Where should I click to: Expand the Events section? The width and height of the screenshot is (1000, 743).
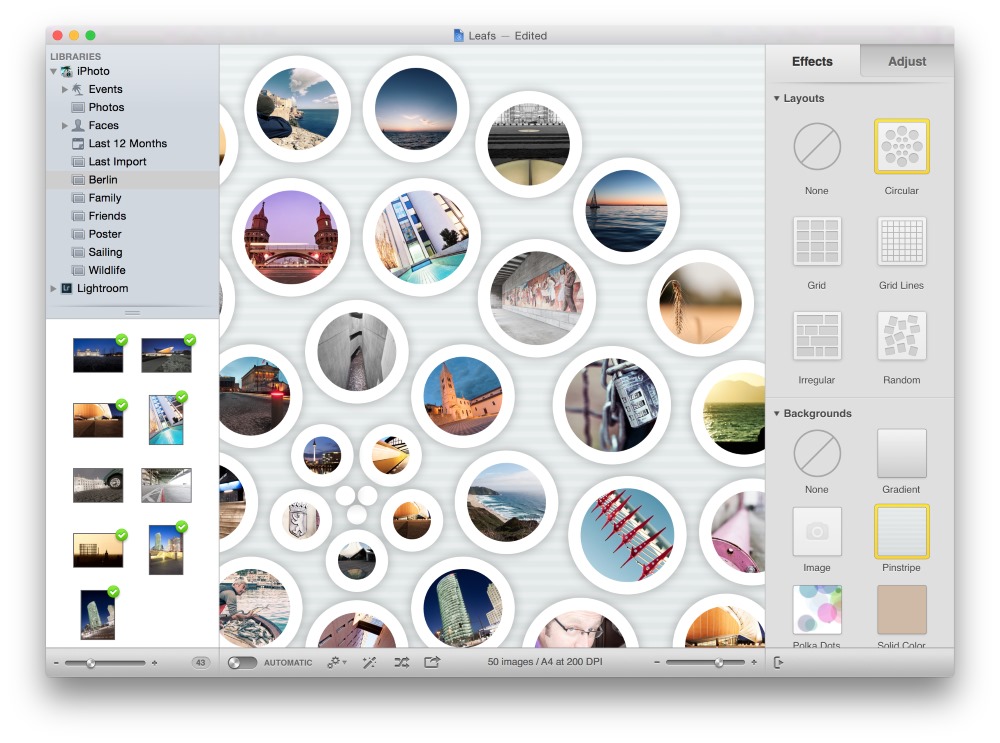[65, 89]
